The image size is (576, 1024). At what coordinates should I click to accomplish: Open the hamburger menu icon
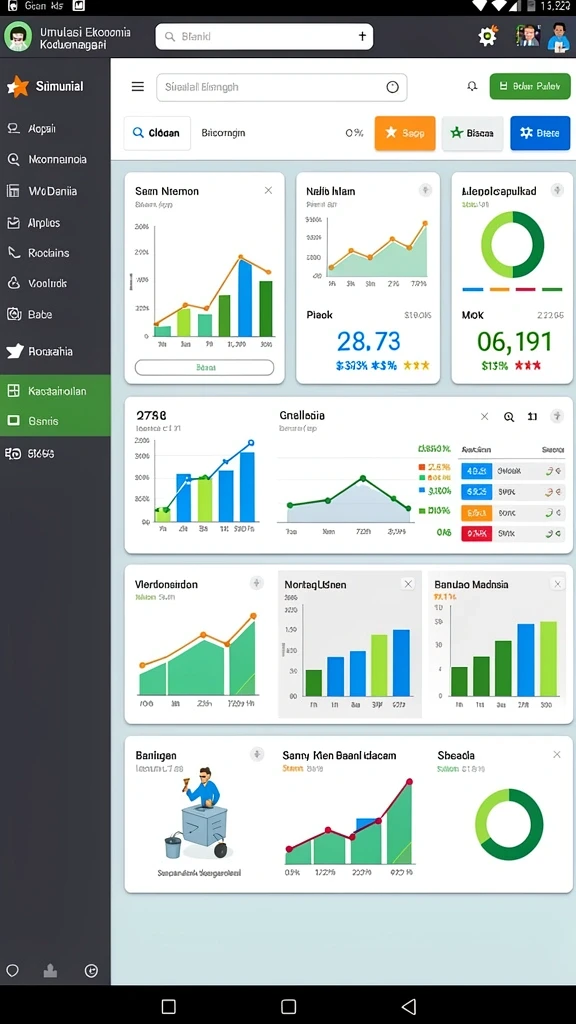[138, 87]
